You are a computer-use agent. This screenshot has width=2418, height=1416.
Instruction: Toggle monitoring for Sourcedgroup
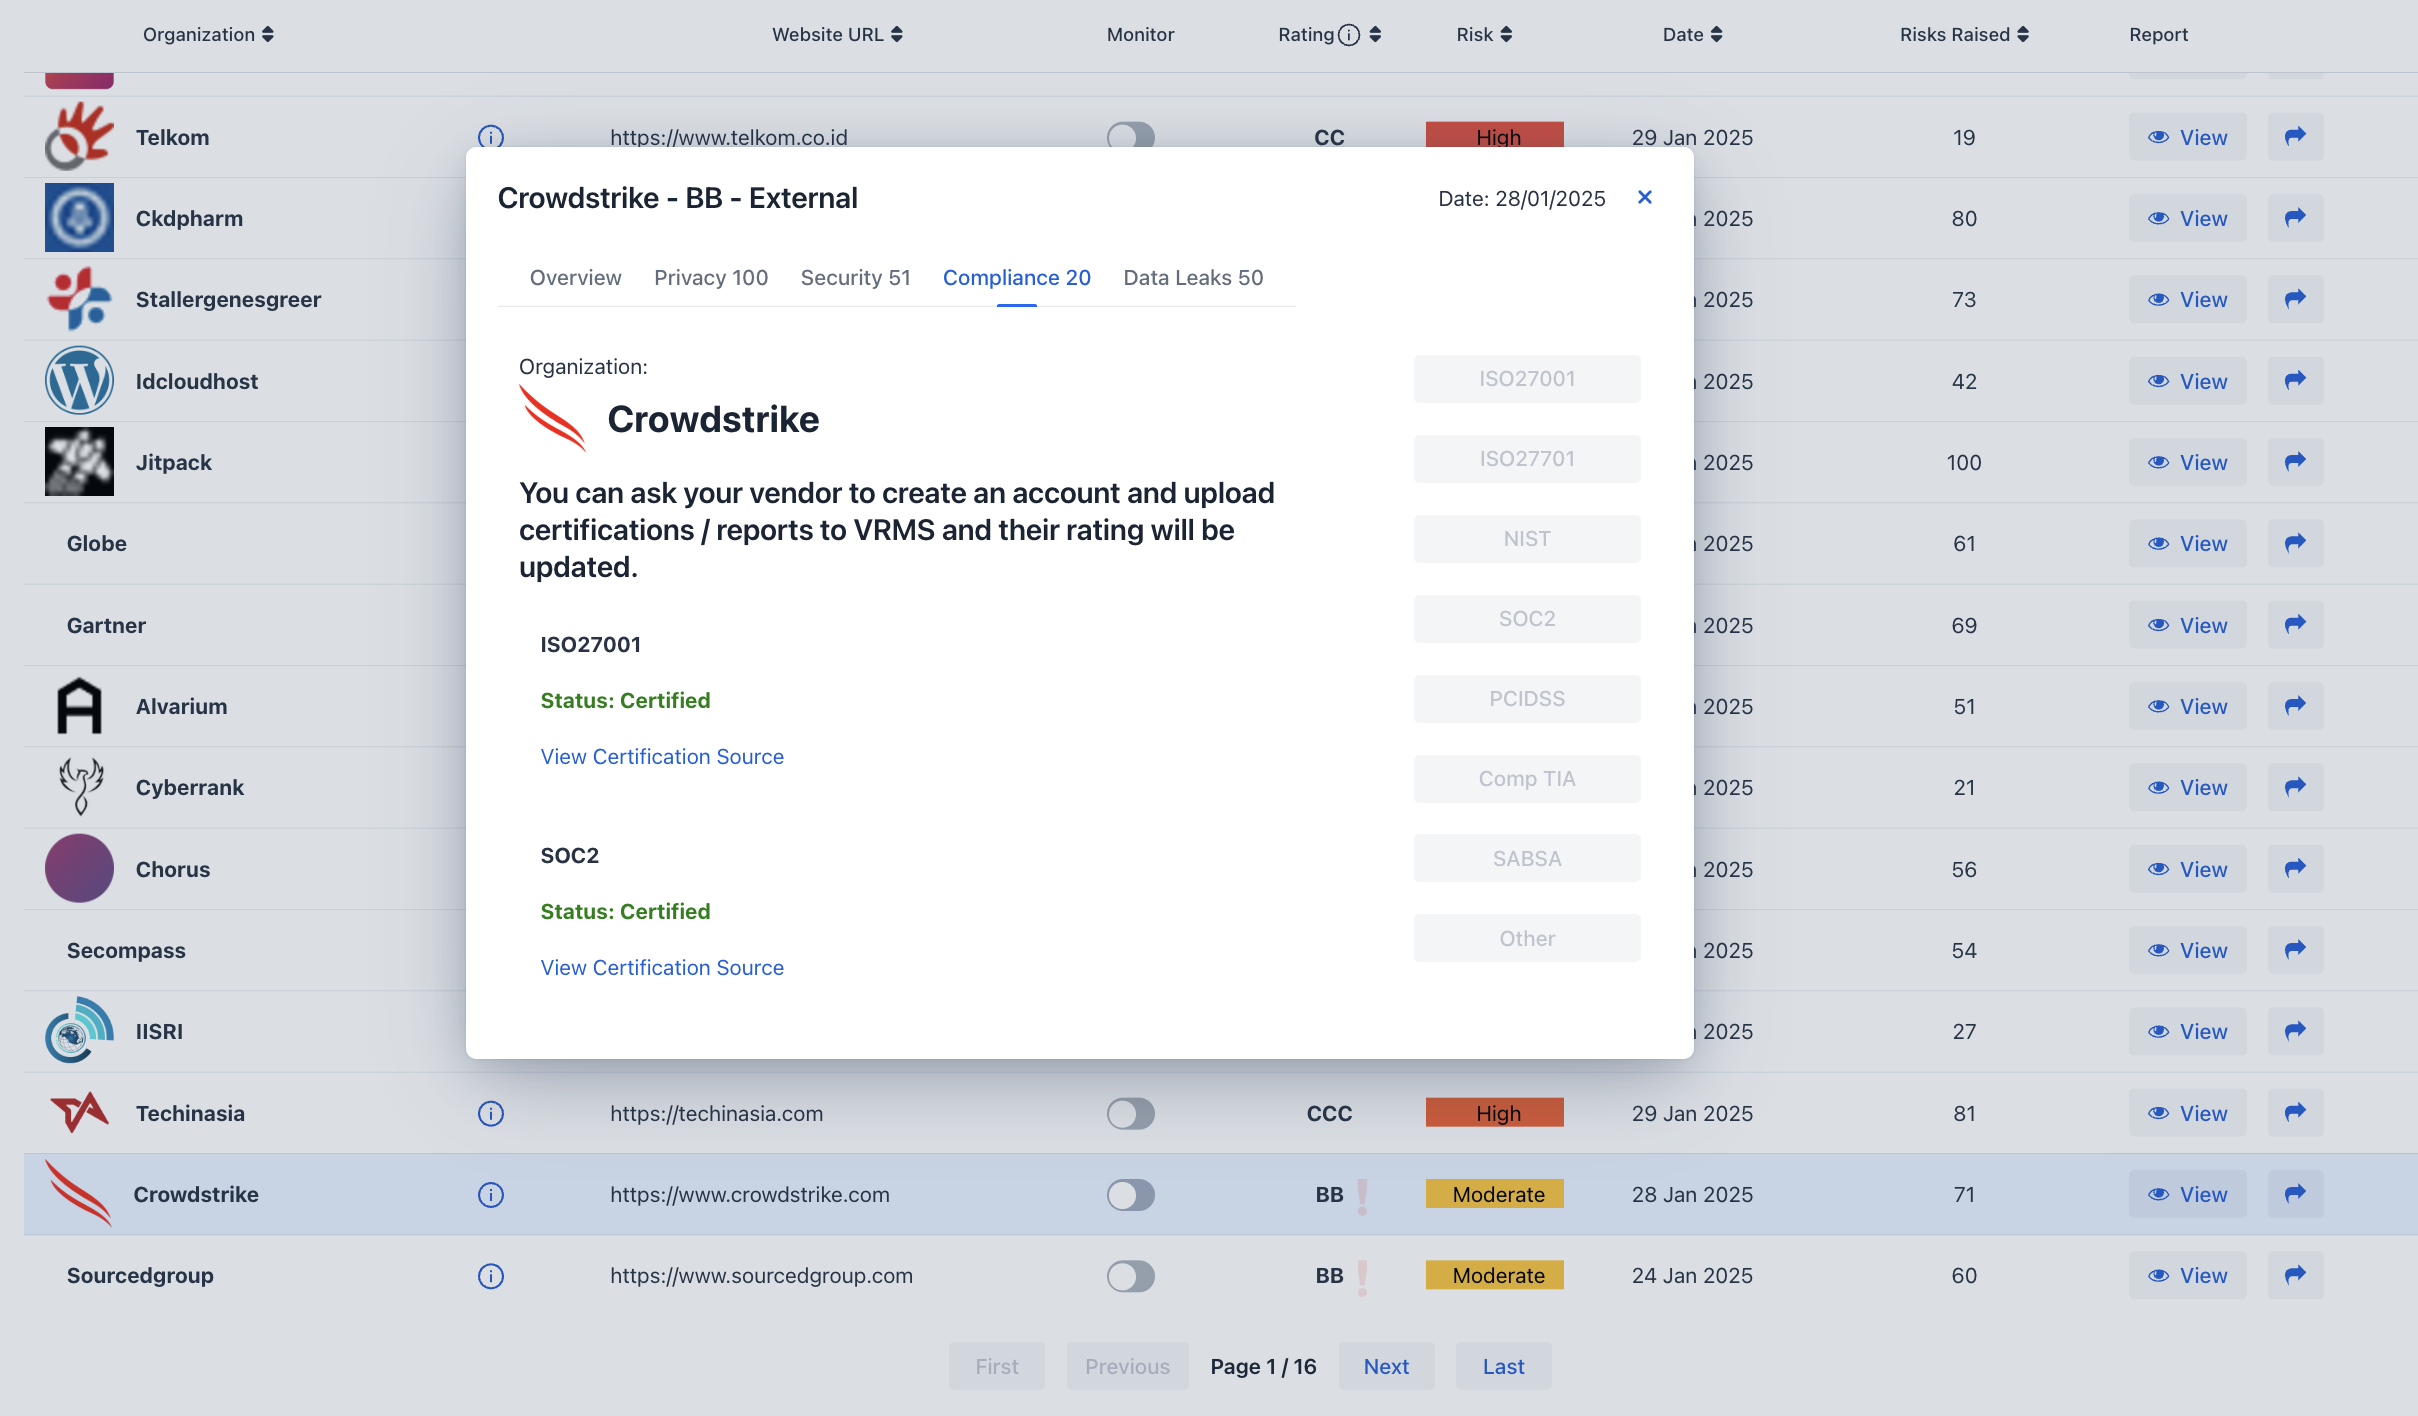1131,1276
